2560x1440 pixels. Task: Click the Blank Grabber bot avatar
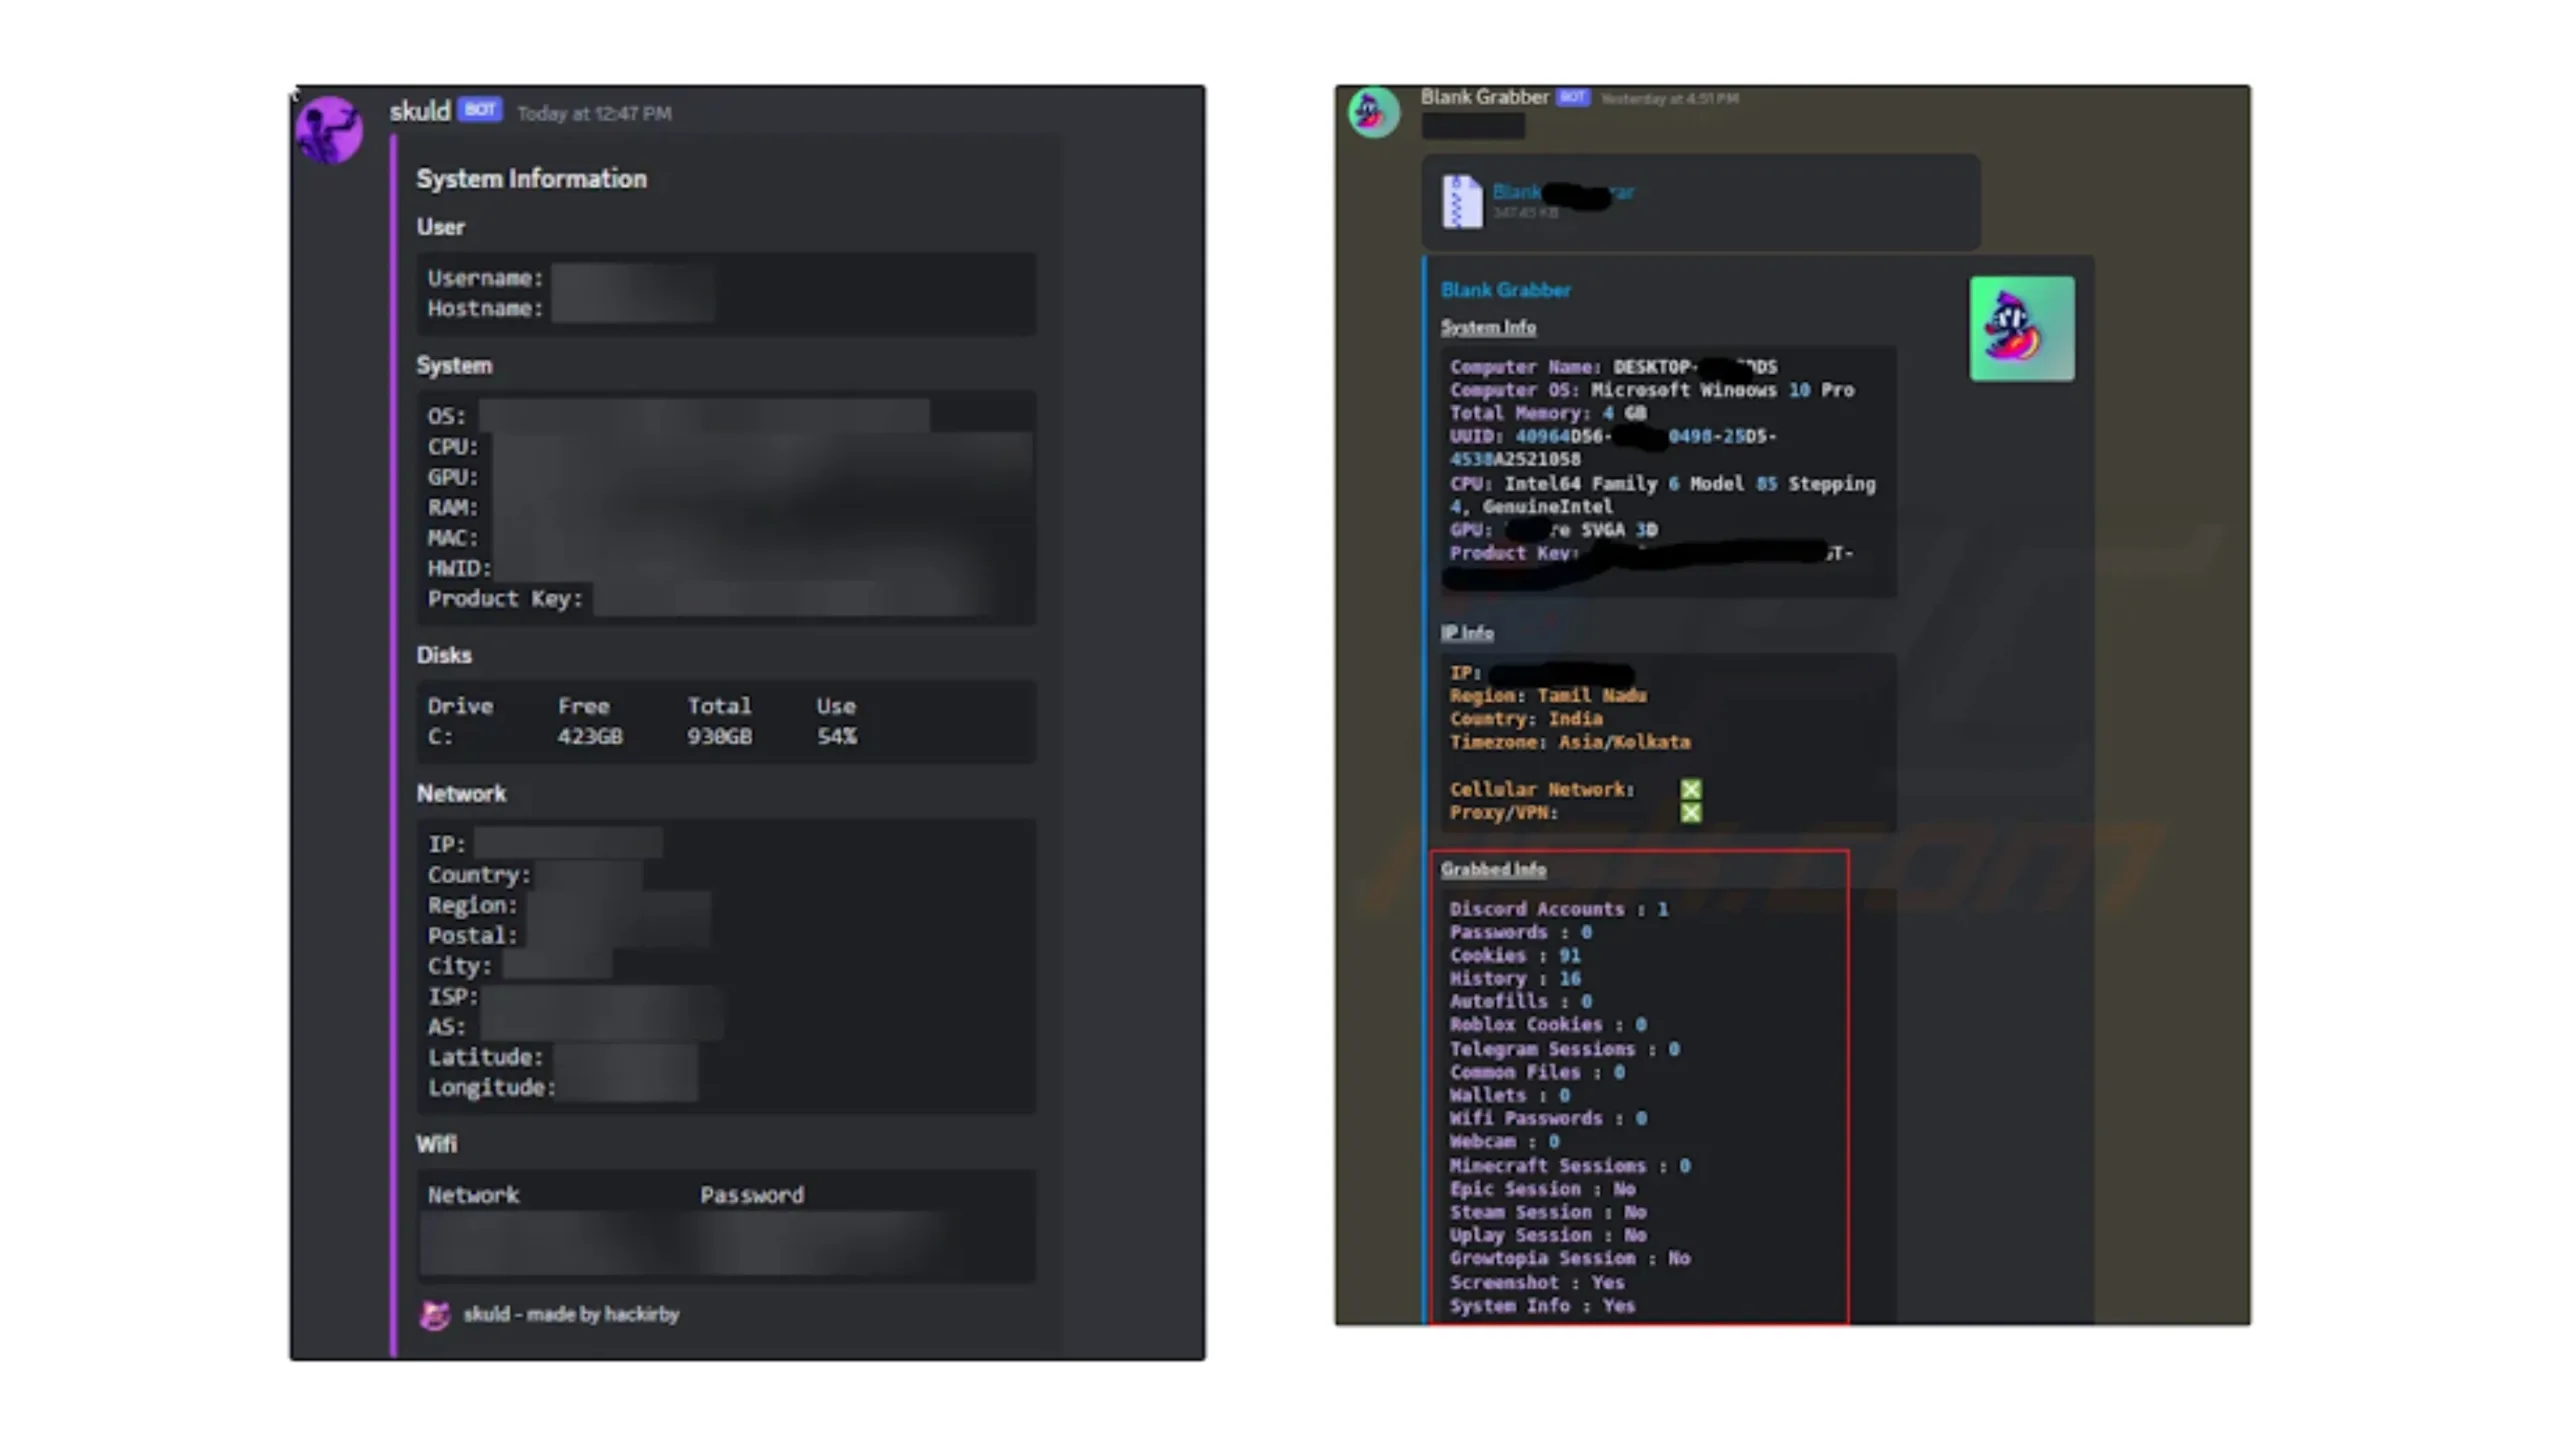(x=1374, y=112)
